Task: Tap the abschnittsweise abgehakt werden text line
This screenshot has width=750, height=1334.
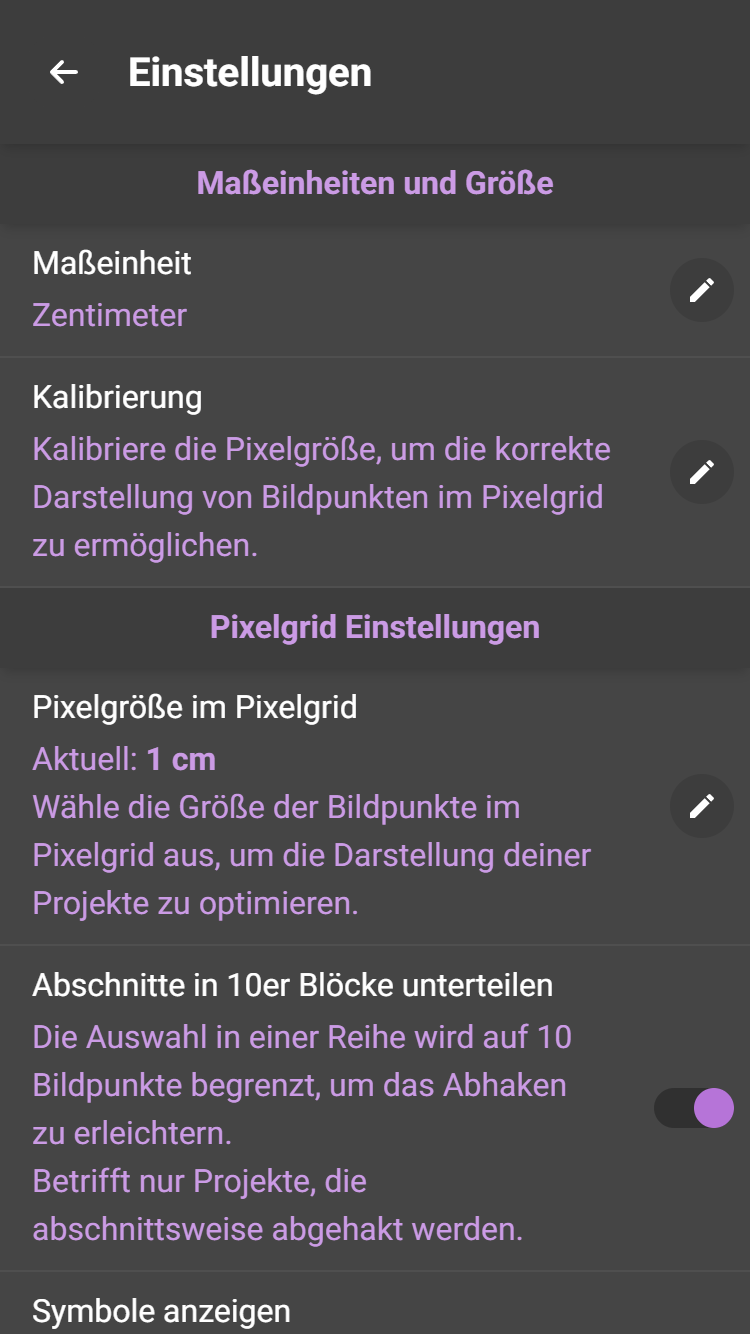Action: point(278,1229)
